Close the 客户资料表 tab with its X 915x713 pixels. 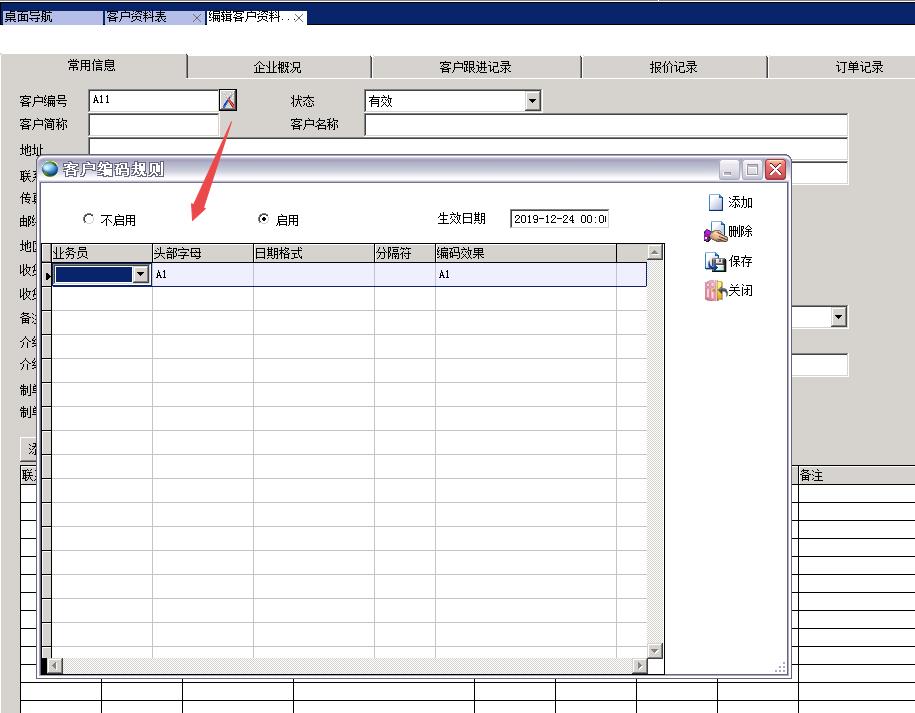click(x=197, y=18)
